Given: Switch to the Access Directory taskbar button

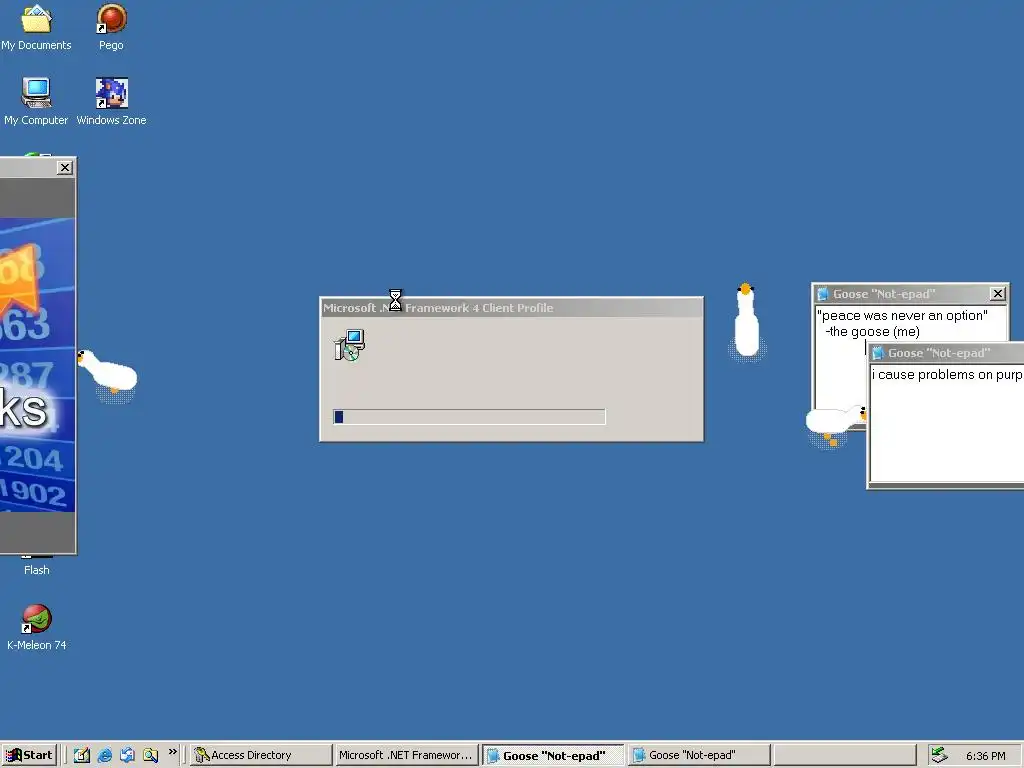Looking at the screenshot, I should pyautogui.click(x=261, y=755).
